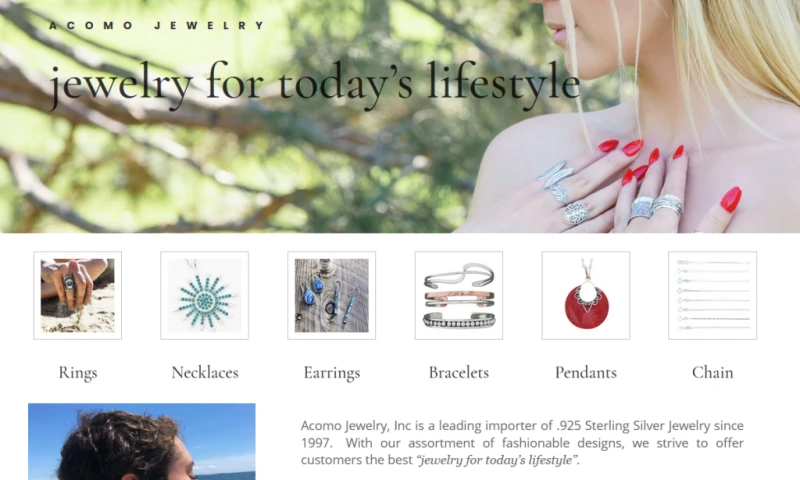This screenshot has height=480, width=800.
Task: Click the stacked cuff Bracelets thumbnail
Action: [x=459, y=295]
